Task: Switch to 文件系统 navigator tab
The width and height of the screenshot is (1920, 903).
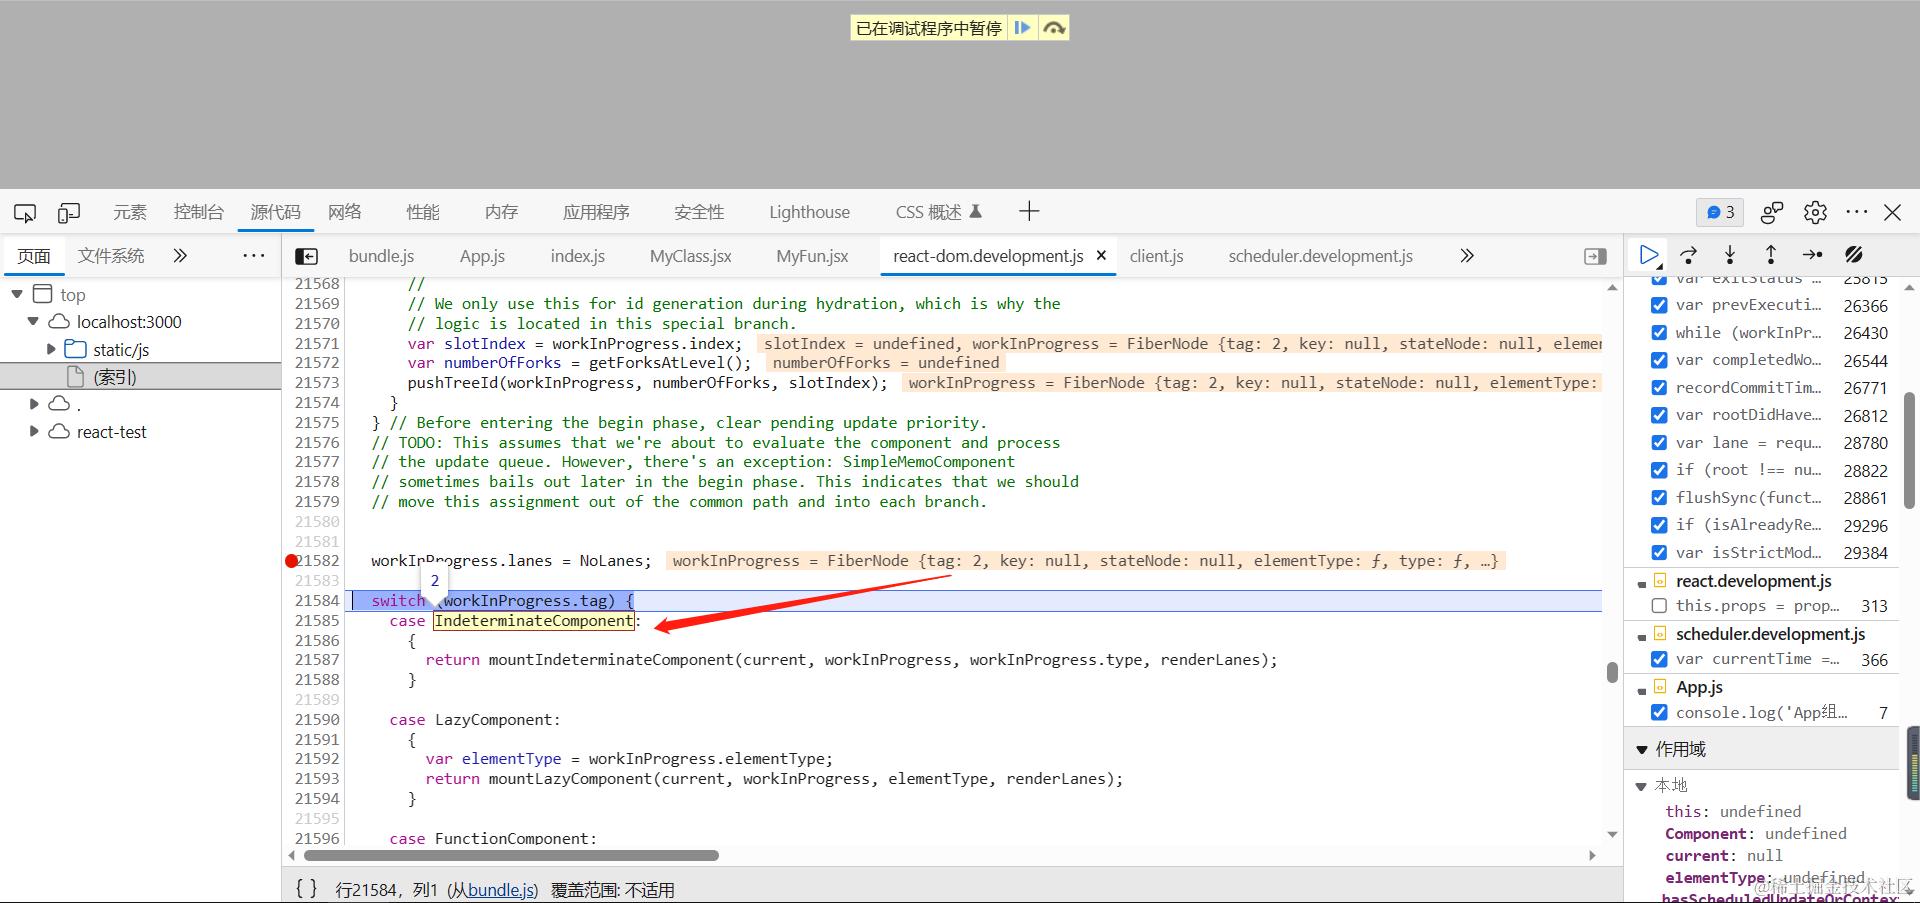Action: tap(111, 255)
